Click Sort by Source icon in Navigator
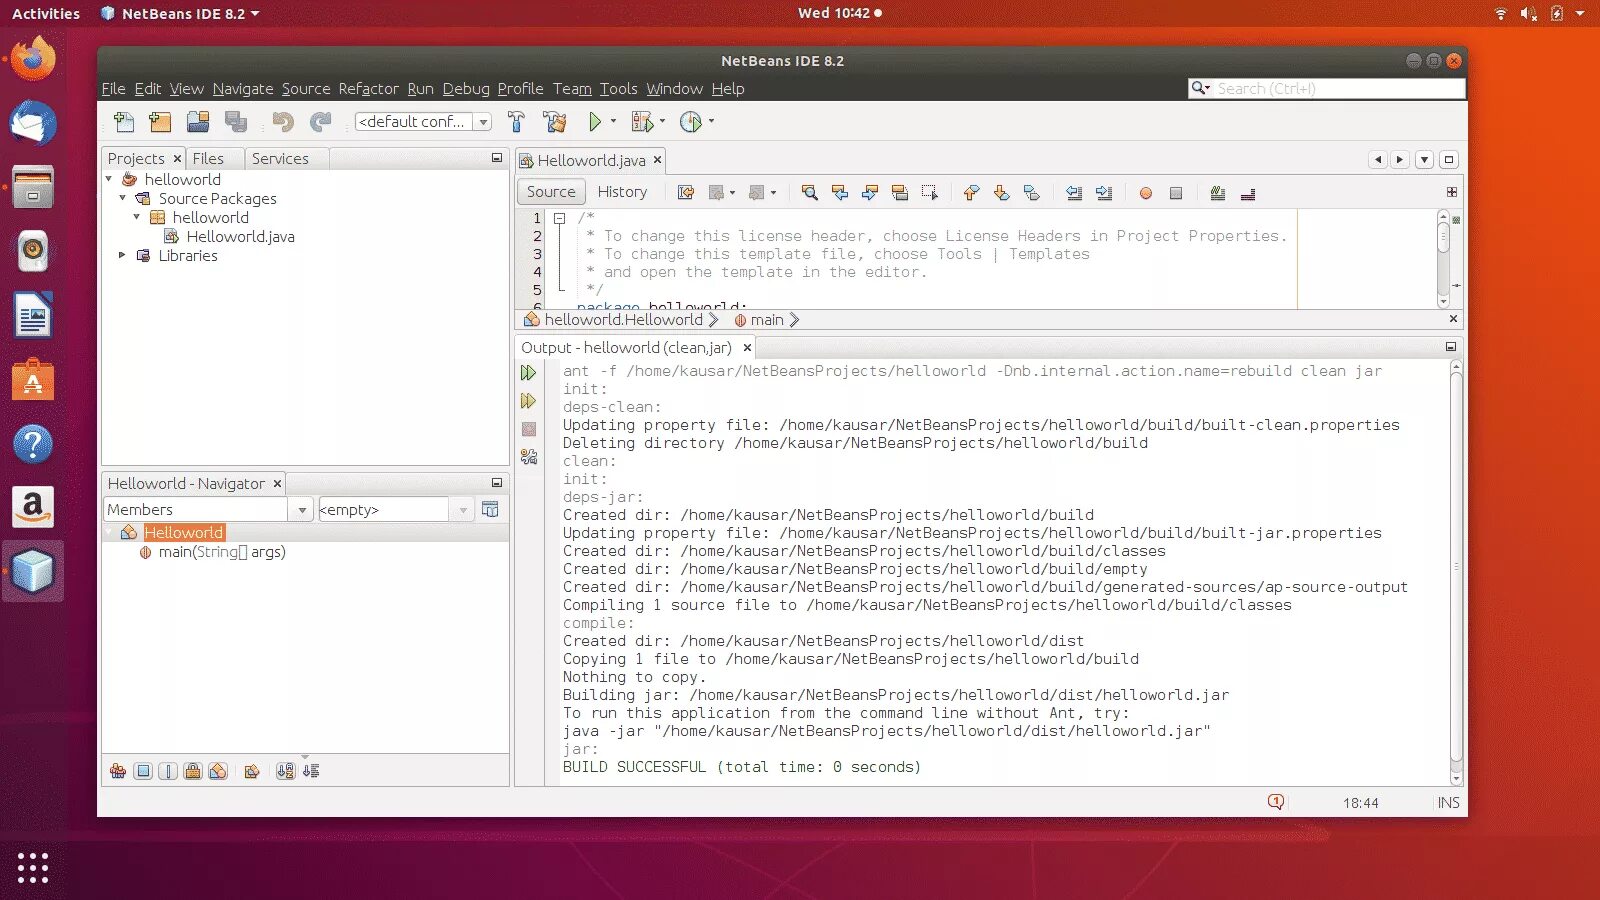 pos(311,771)
